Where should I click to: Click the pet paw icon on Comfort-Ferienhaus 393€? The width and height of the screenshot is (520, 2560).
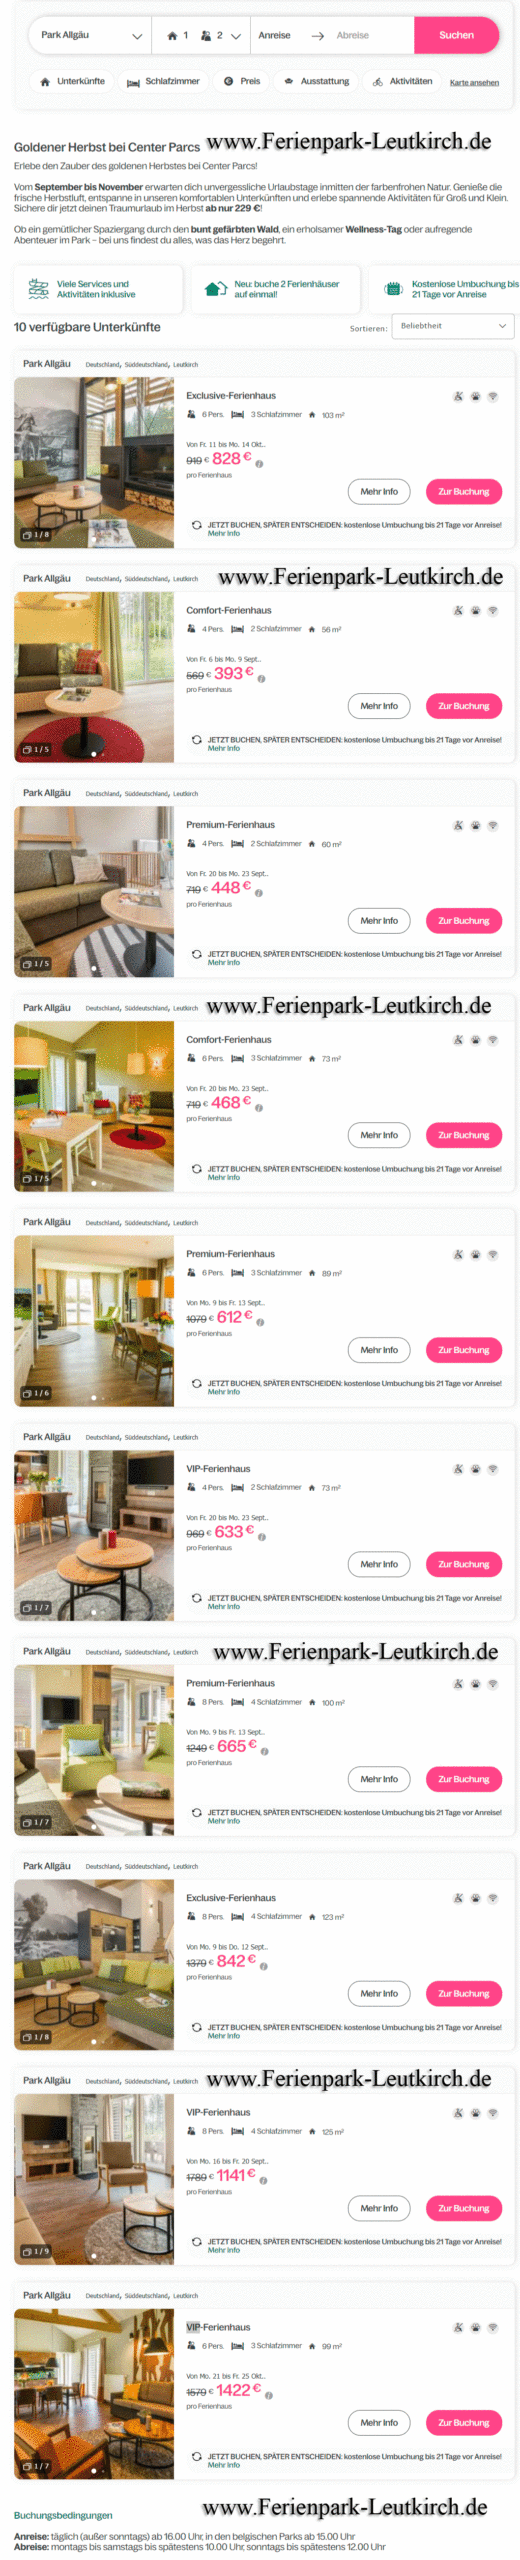[x=475, y=611]
